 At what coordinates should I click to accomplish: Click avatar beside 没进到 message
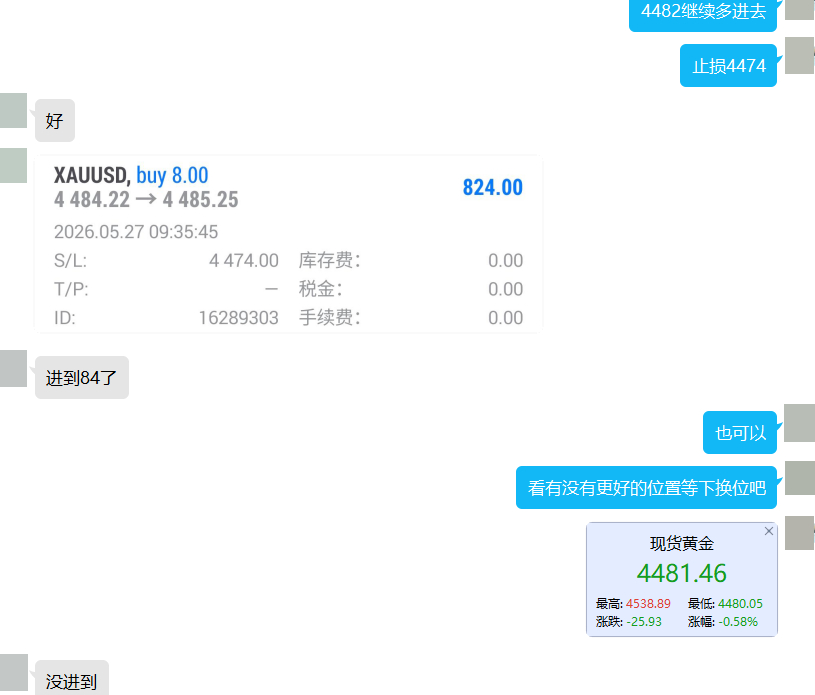pyautogui.click(x=14, y=673)
